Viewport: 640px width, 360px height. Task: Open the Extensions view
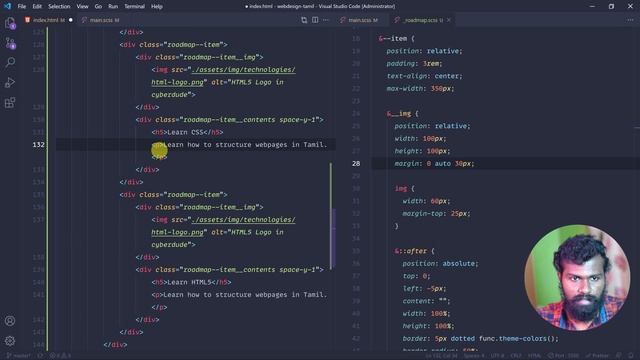(10, 102)
